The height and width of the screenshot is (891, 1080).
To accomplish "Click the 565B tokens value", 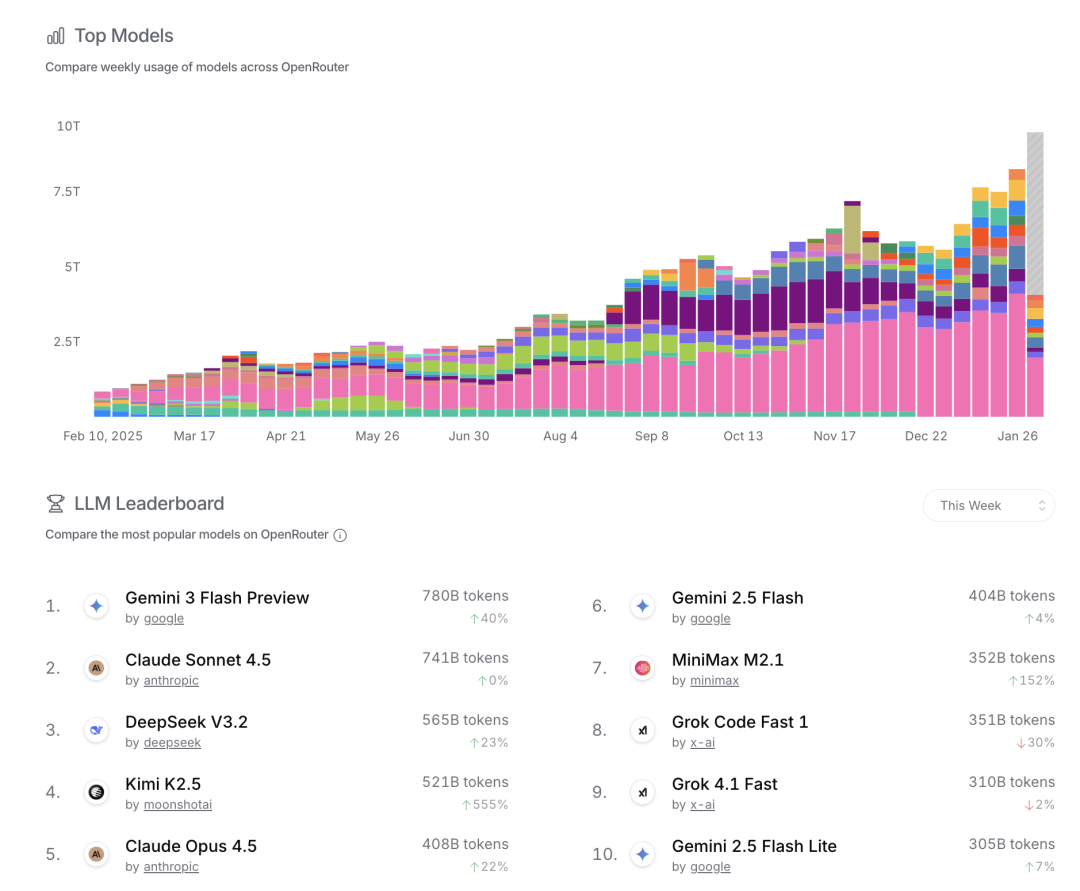I will (x=466, y=720).
